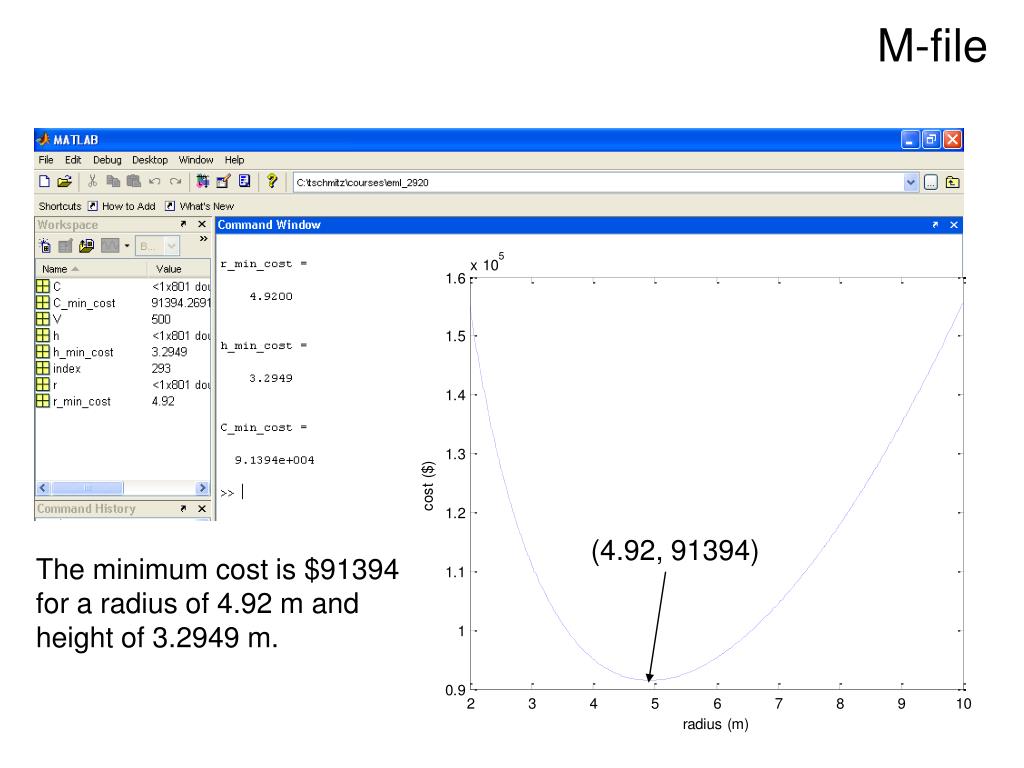
Task: Click the 4.9200 output in the Command Window
Action: (271, 296)
